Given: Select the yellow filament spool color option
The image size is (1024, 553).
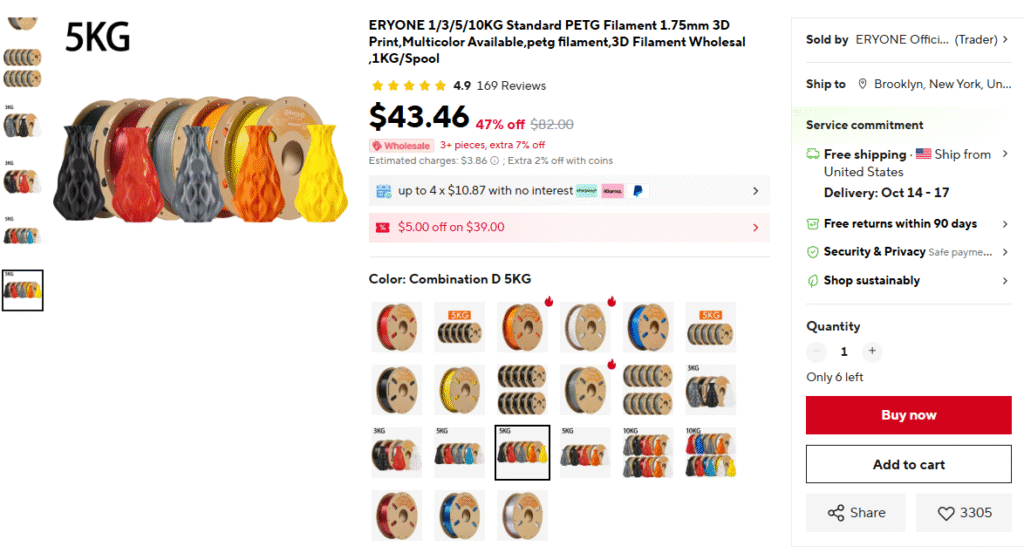Looking at the screenshot, I should point(459,390).
